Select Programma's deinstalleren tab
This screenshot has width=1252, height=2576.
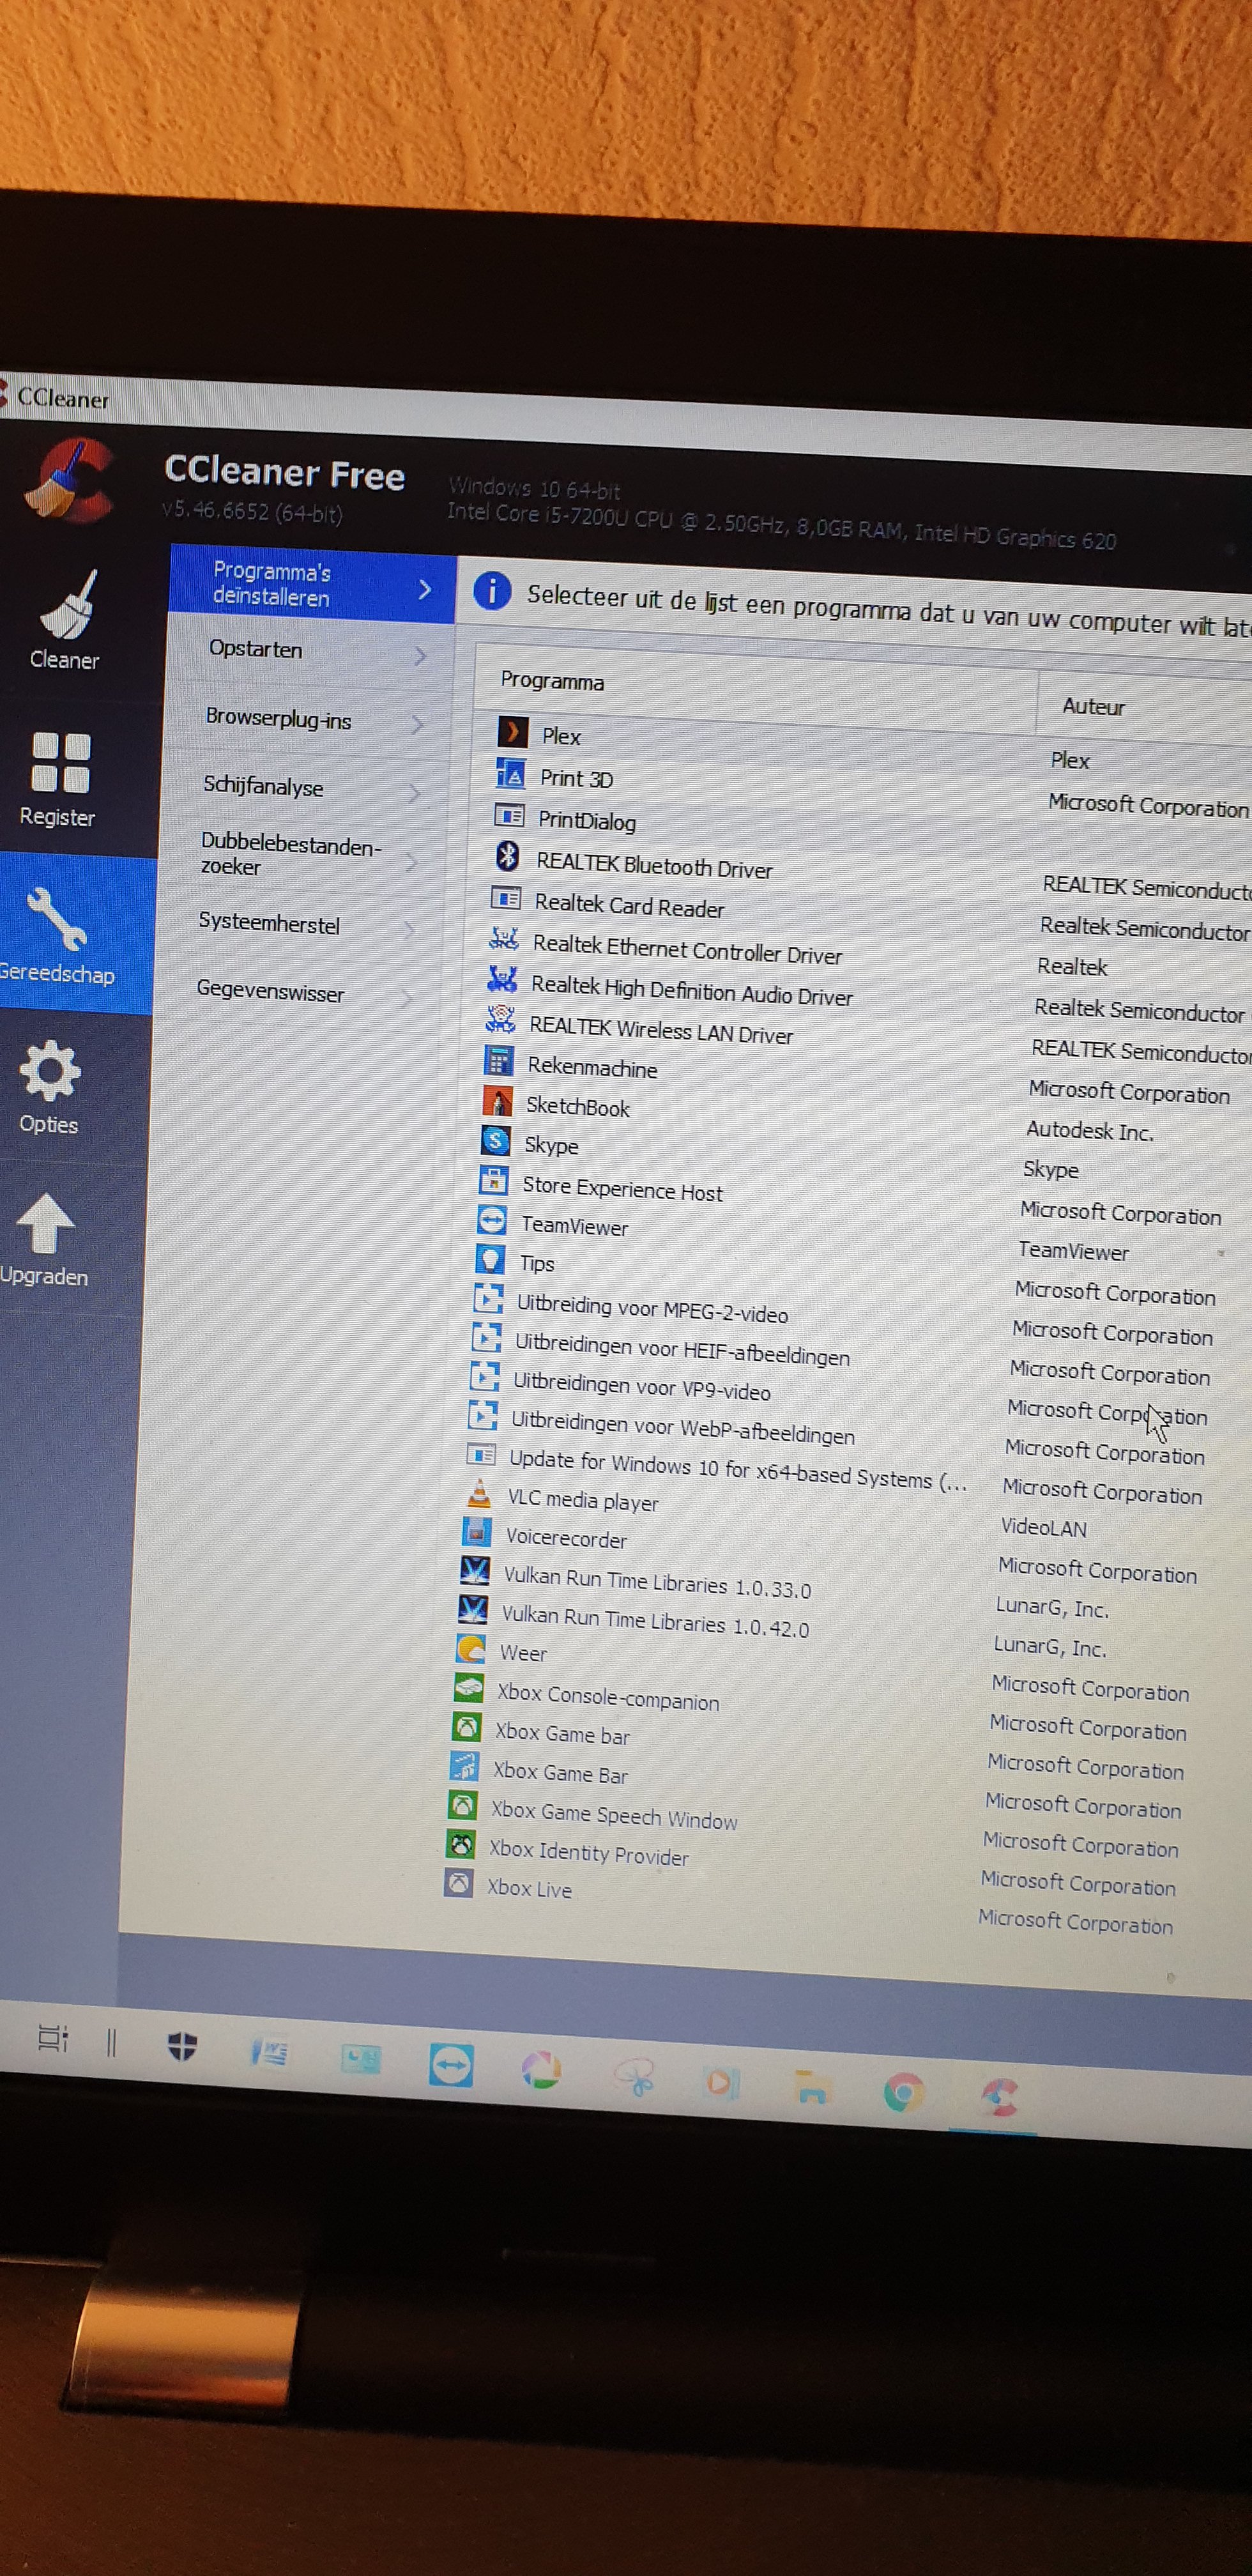312,584
